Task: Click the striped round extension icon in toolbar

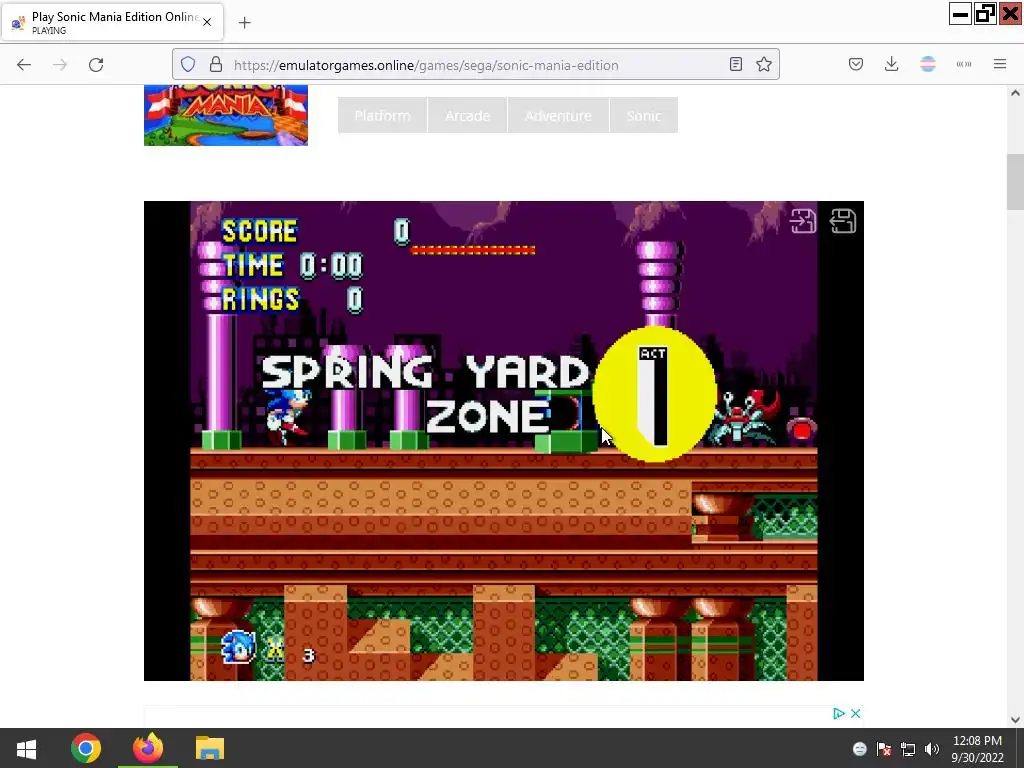Action: click(928, 64)
